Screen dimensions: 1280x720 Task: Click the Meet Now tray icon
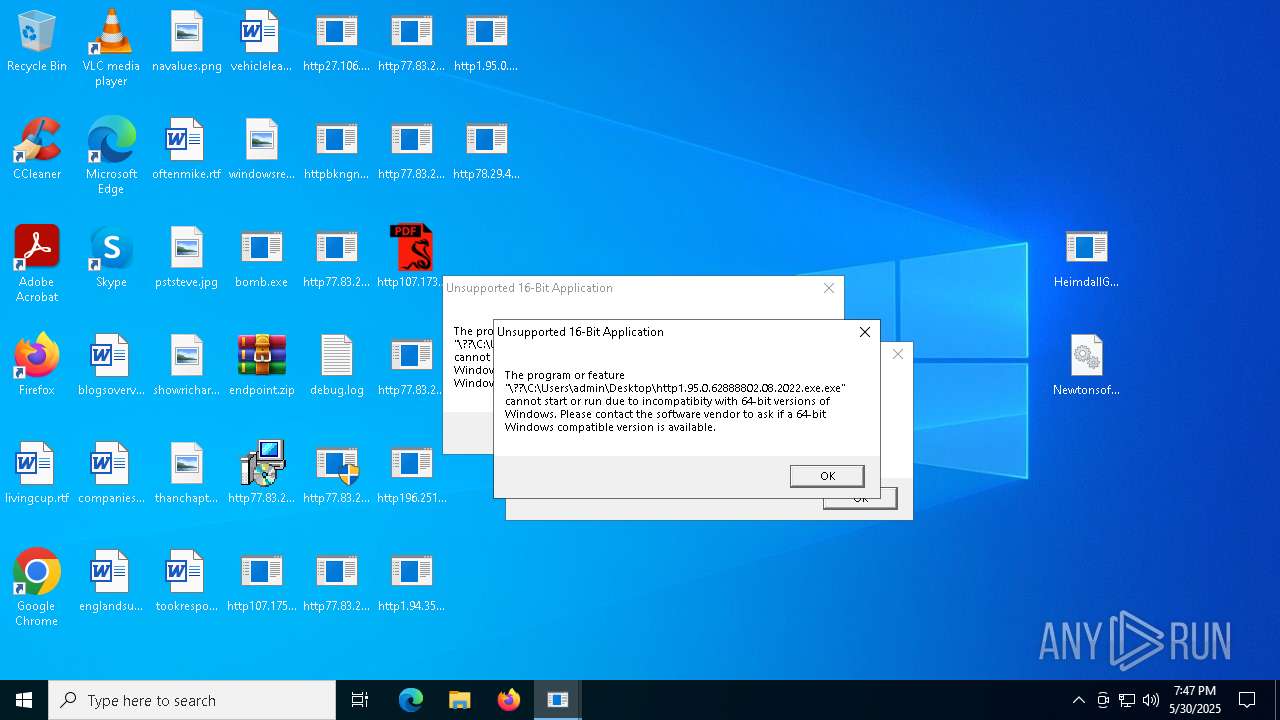pyautogui.click(x=1103, y=700)
